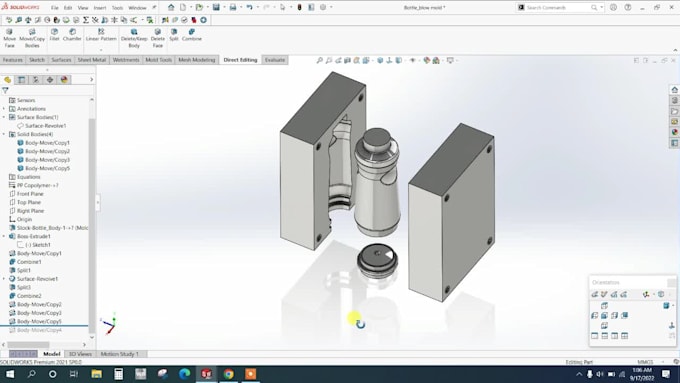This screenshot has height=383, width=680.
Task: Pin the SolidWorks menu bar
Action: tap(154, 7)
